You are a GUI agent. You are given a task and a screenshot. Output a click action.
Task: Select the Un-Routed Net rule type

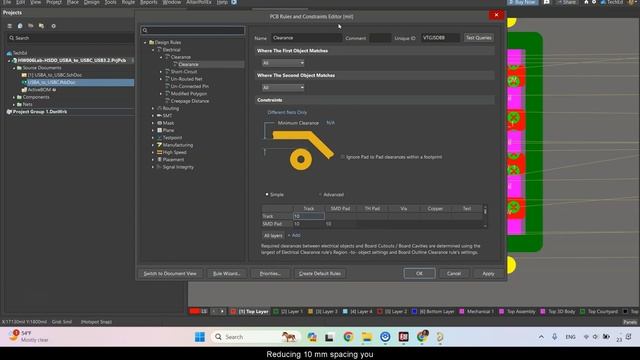coord(187,79)
